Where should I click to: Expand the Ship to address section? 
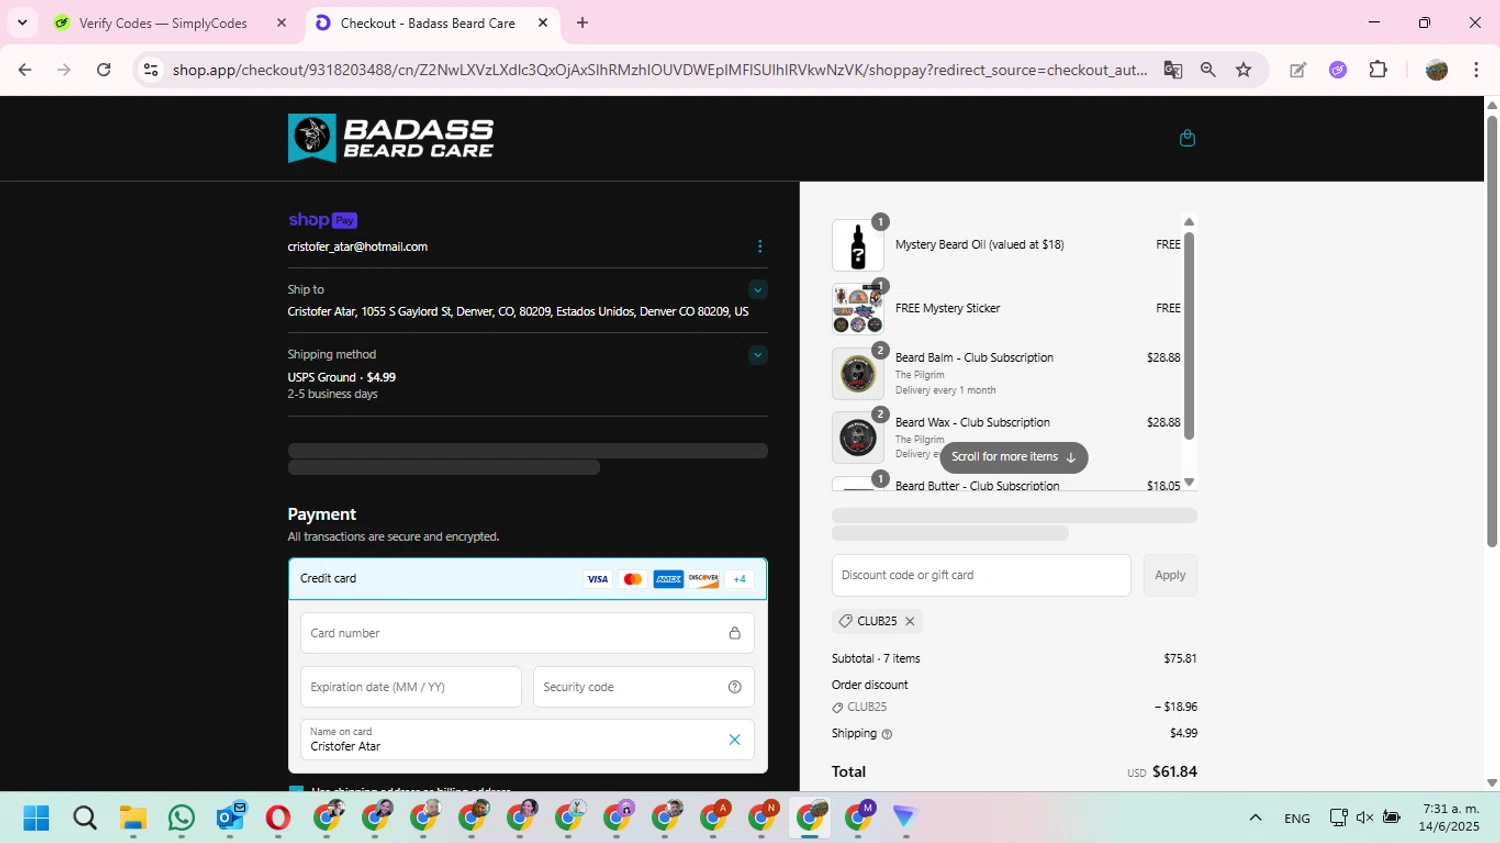click(758, 290)
